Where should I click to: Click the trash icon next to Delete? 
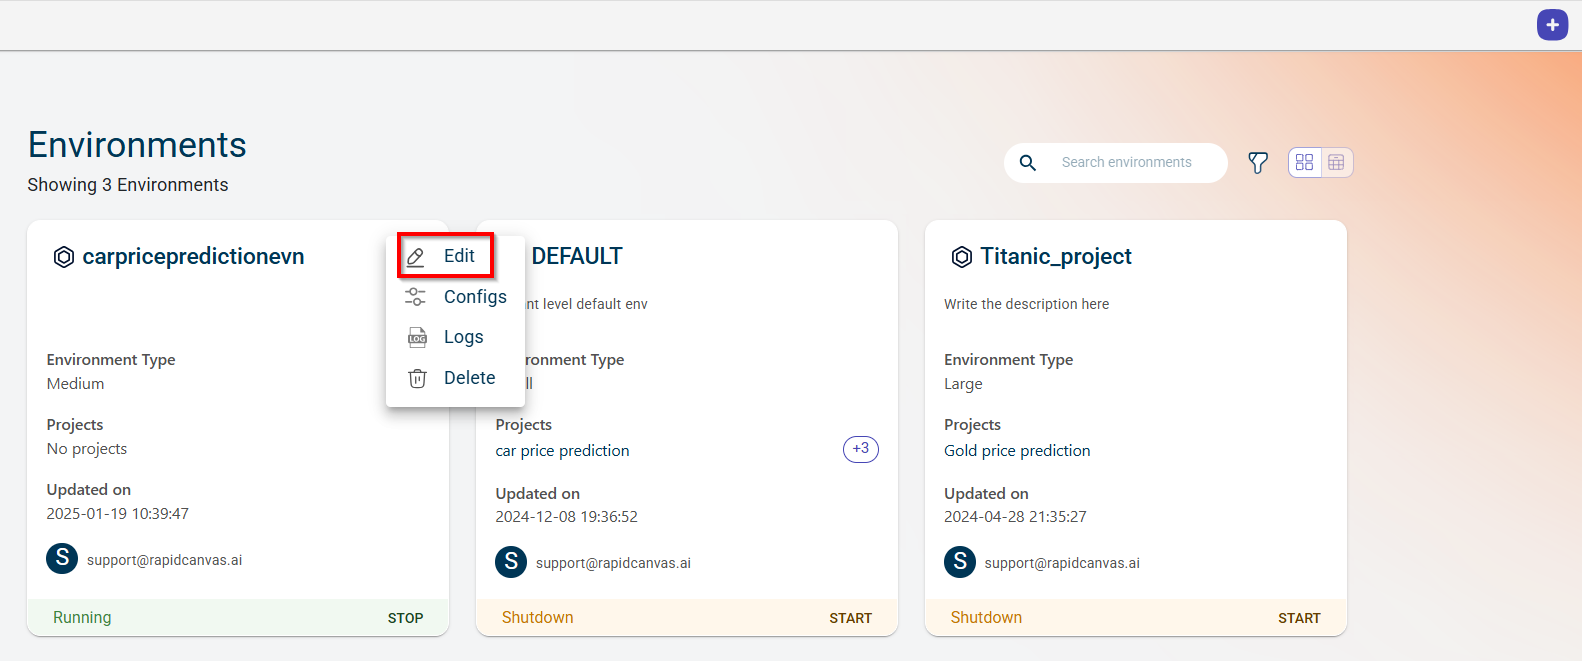point(417,378)
